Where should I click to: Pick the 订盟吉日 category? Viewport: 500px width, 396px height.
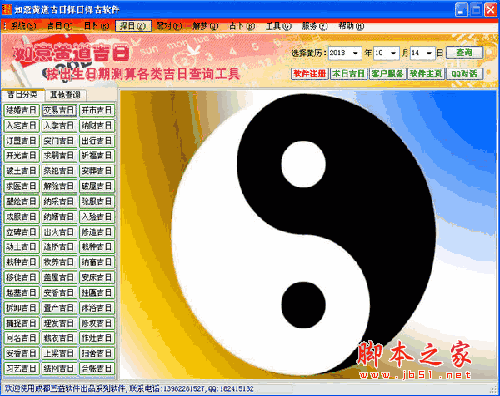[x=21, y=141]
